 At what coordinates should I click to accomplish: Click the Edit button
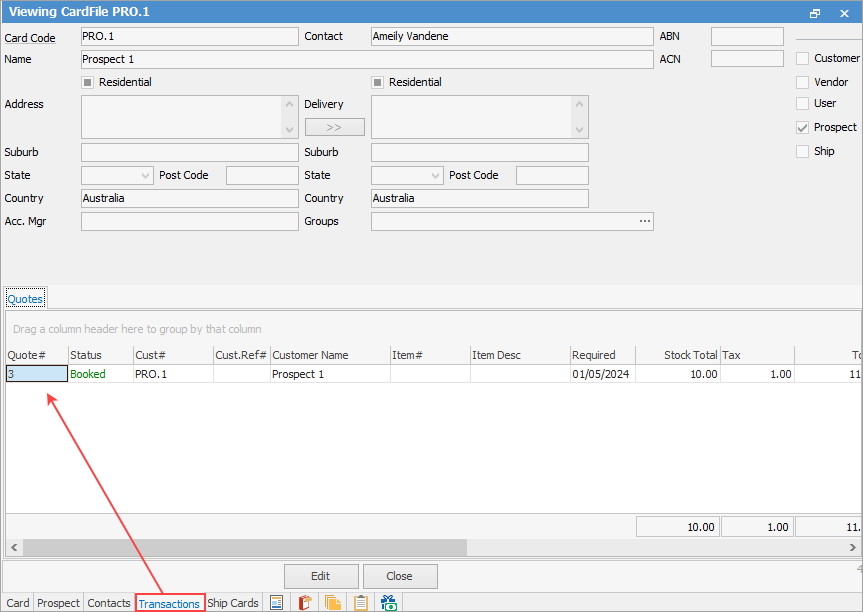(320, 576)
